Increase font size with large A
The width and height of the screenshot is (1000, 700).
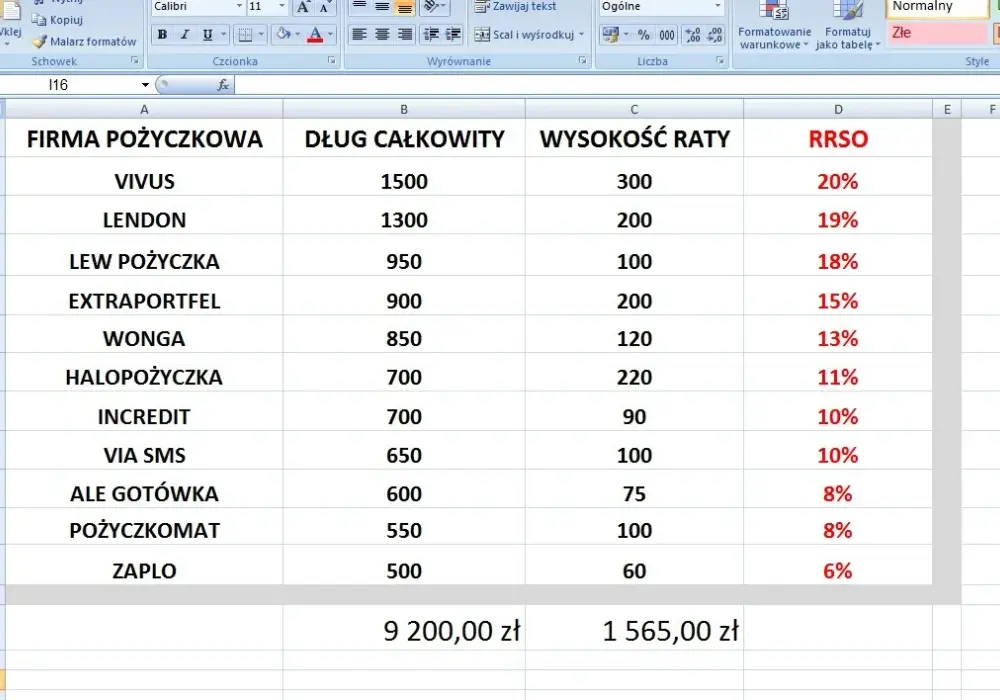[303, 7]
